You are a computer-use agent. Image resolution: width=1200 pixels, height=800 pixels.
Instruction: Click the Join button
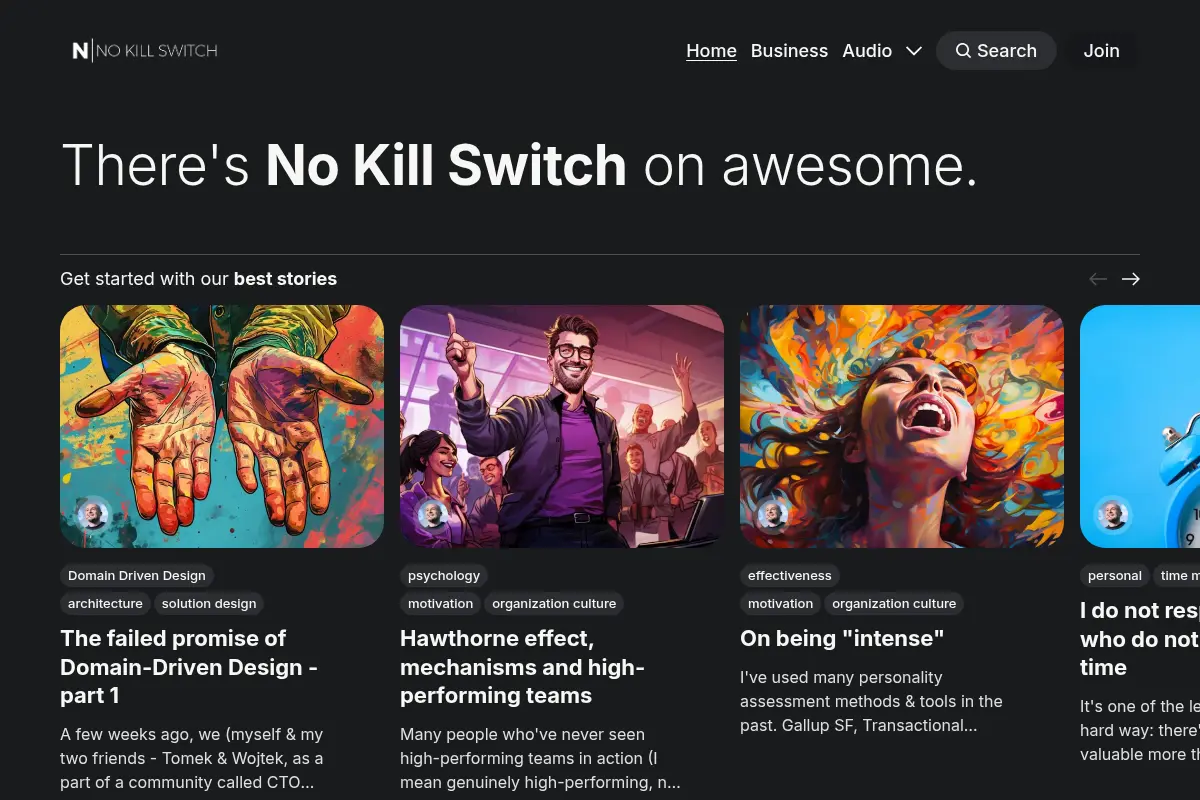pos(1101,50)
